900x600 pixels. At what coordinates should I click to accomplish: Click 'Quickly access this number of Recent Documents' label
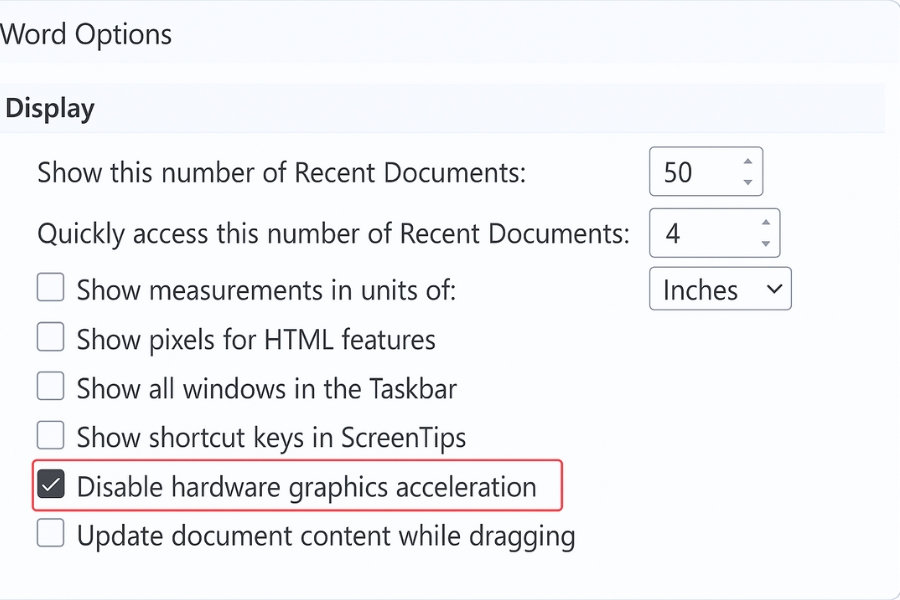333,233
